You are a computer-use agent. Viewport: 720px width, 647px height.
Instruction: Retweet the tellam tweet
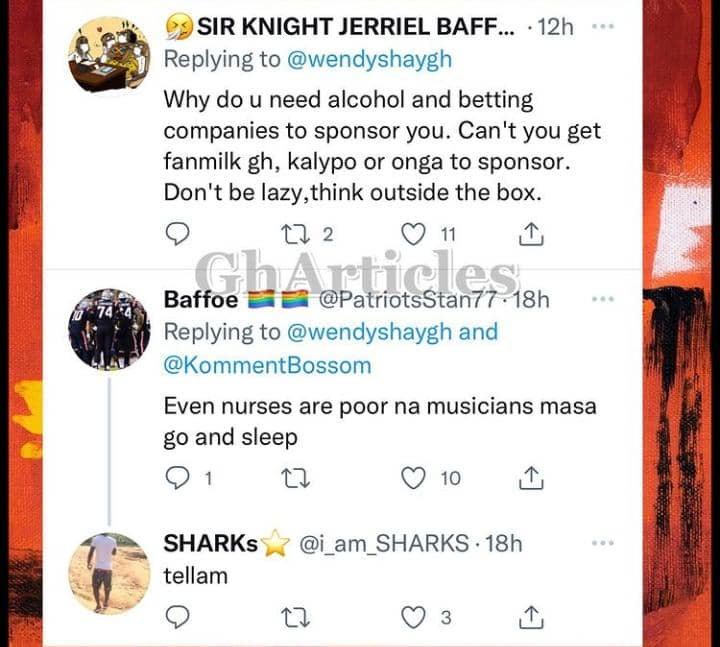[295, 618]
